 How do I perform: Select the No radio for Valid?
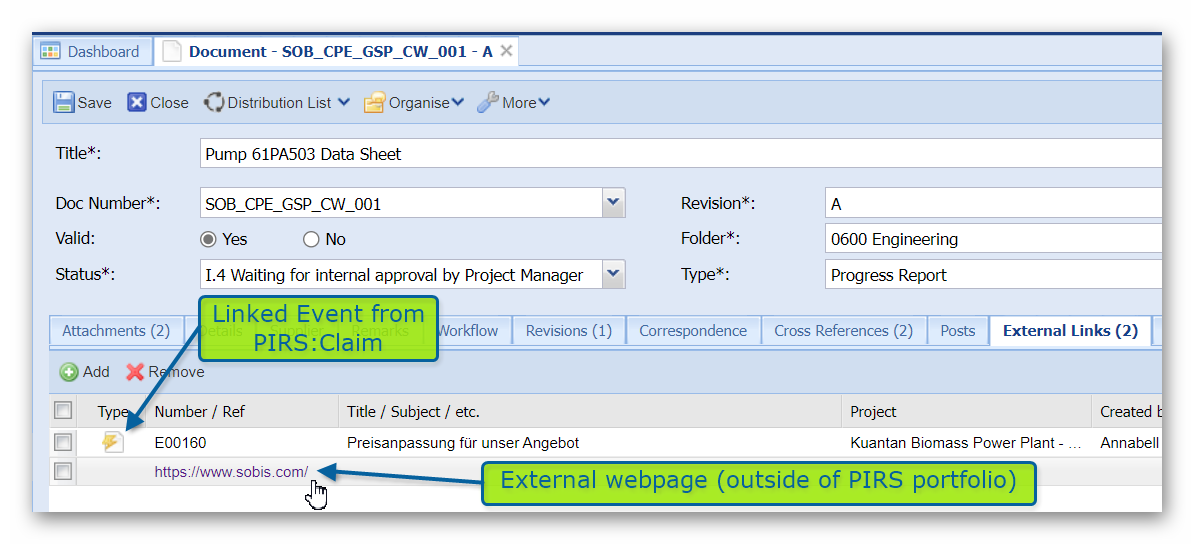tap(311, 239)
